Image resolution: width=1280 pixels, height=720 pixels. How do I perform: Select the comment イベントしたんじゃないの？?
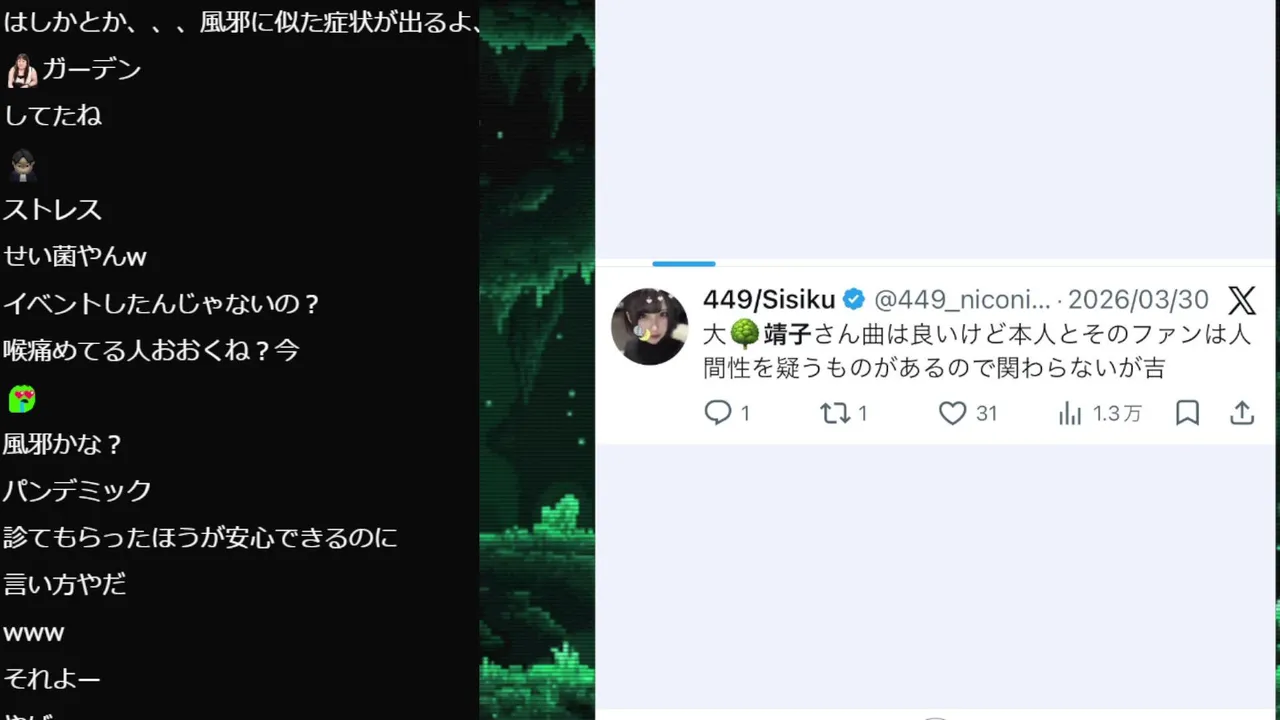[162, 303]
